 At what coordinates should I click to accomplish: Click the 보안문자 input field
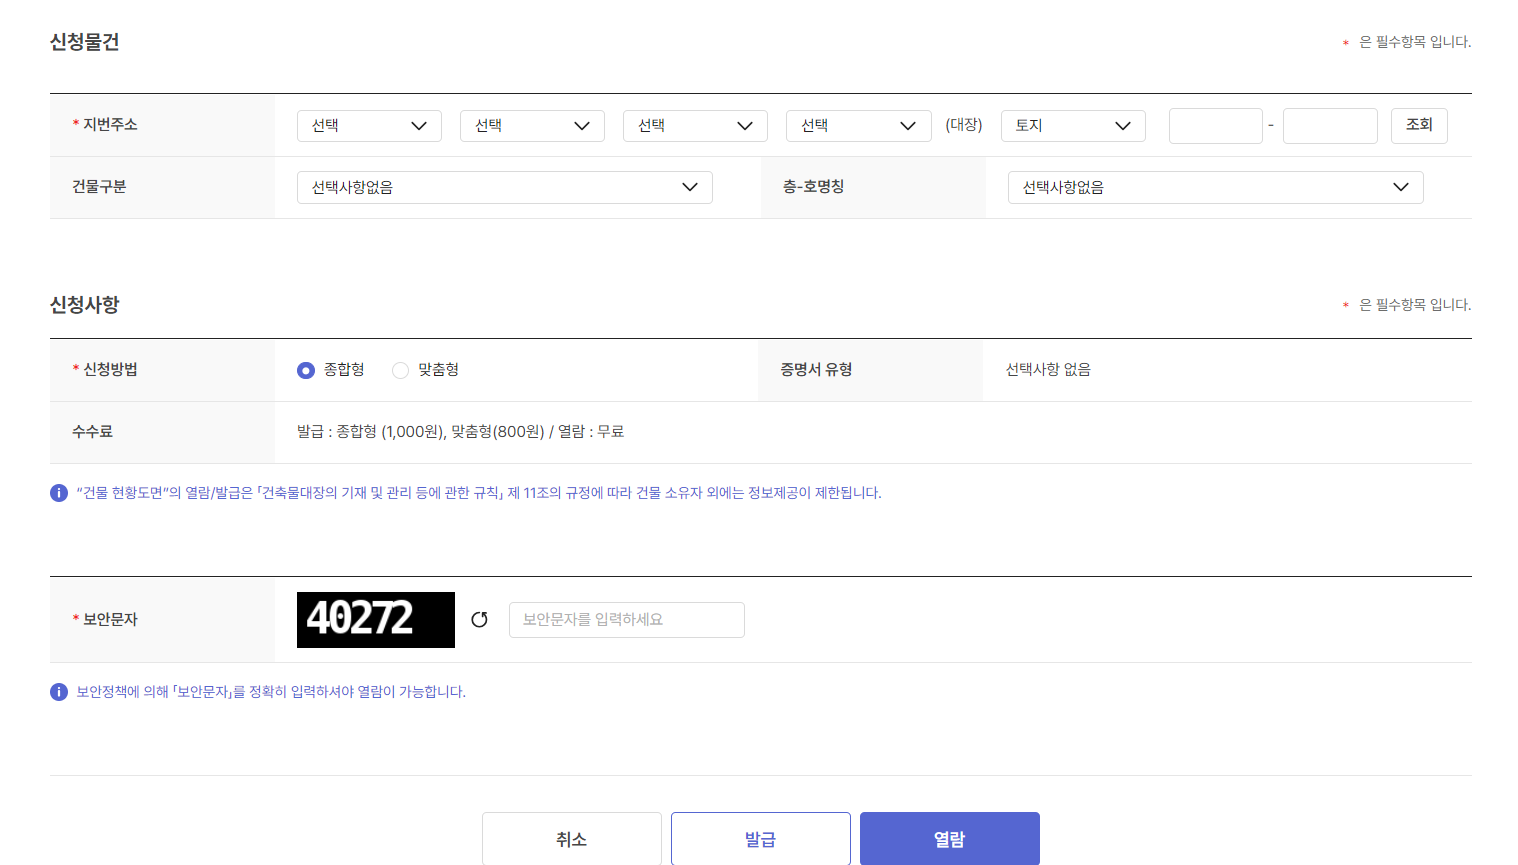(626, 619)
